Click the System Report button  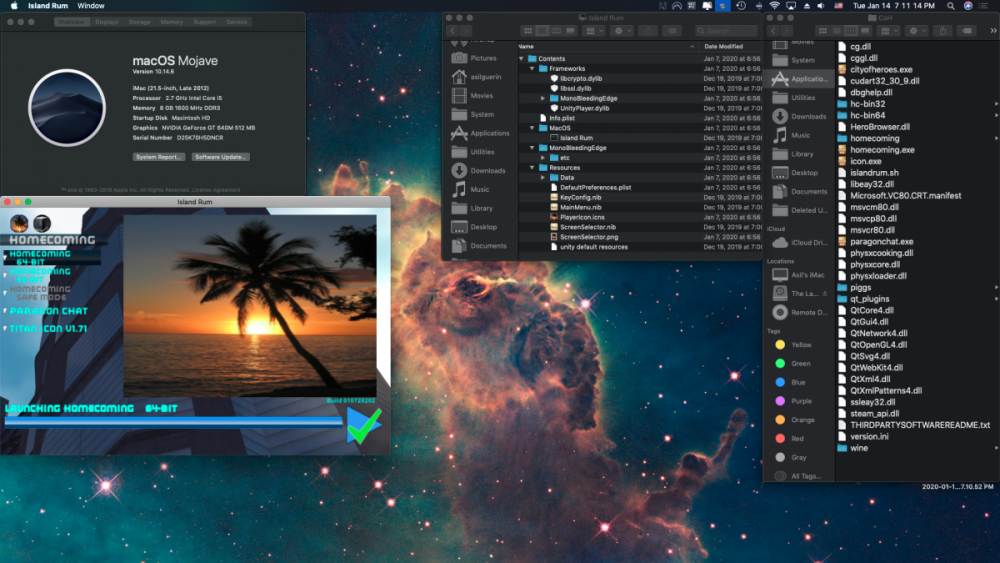coord(159,157)
